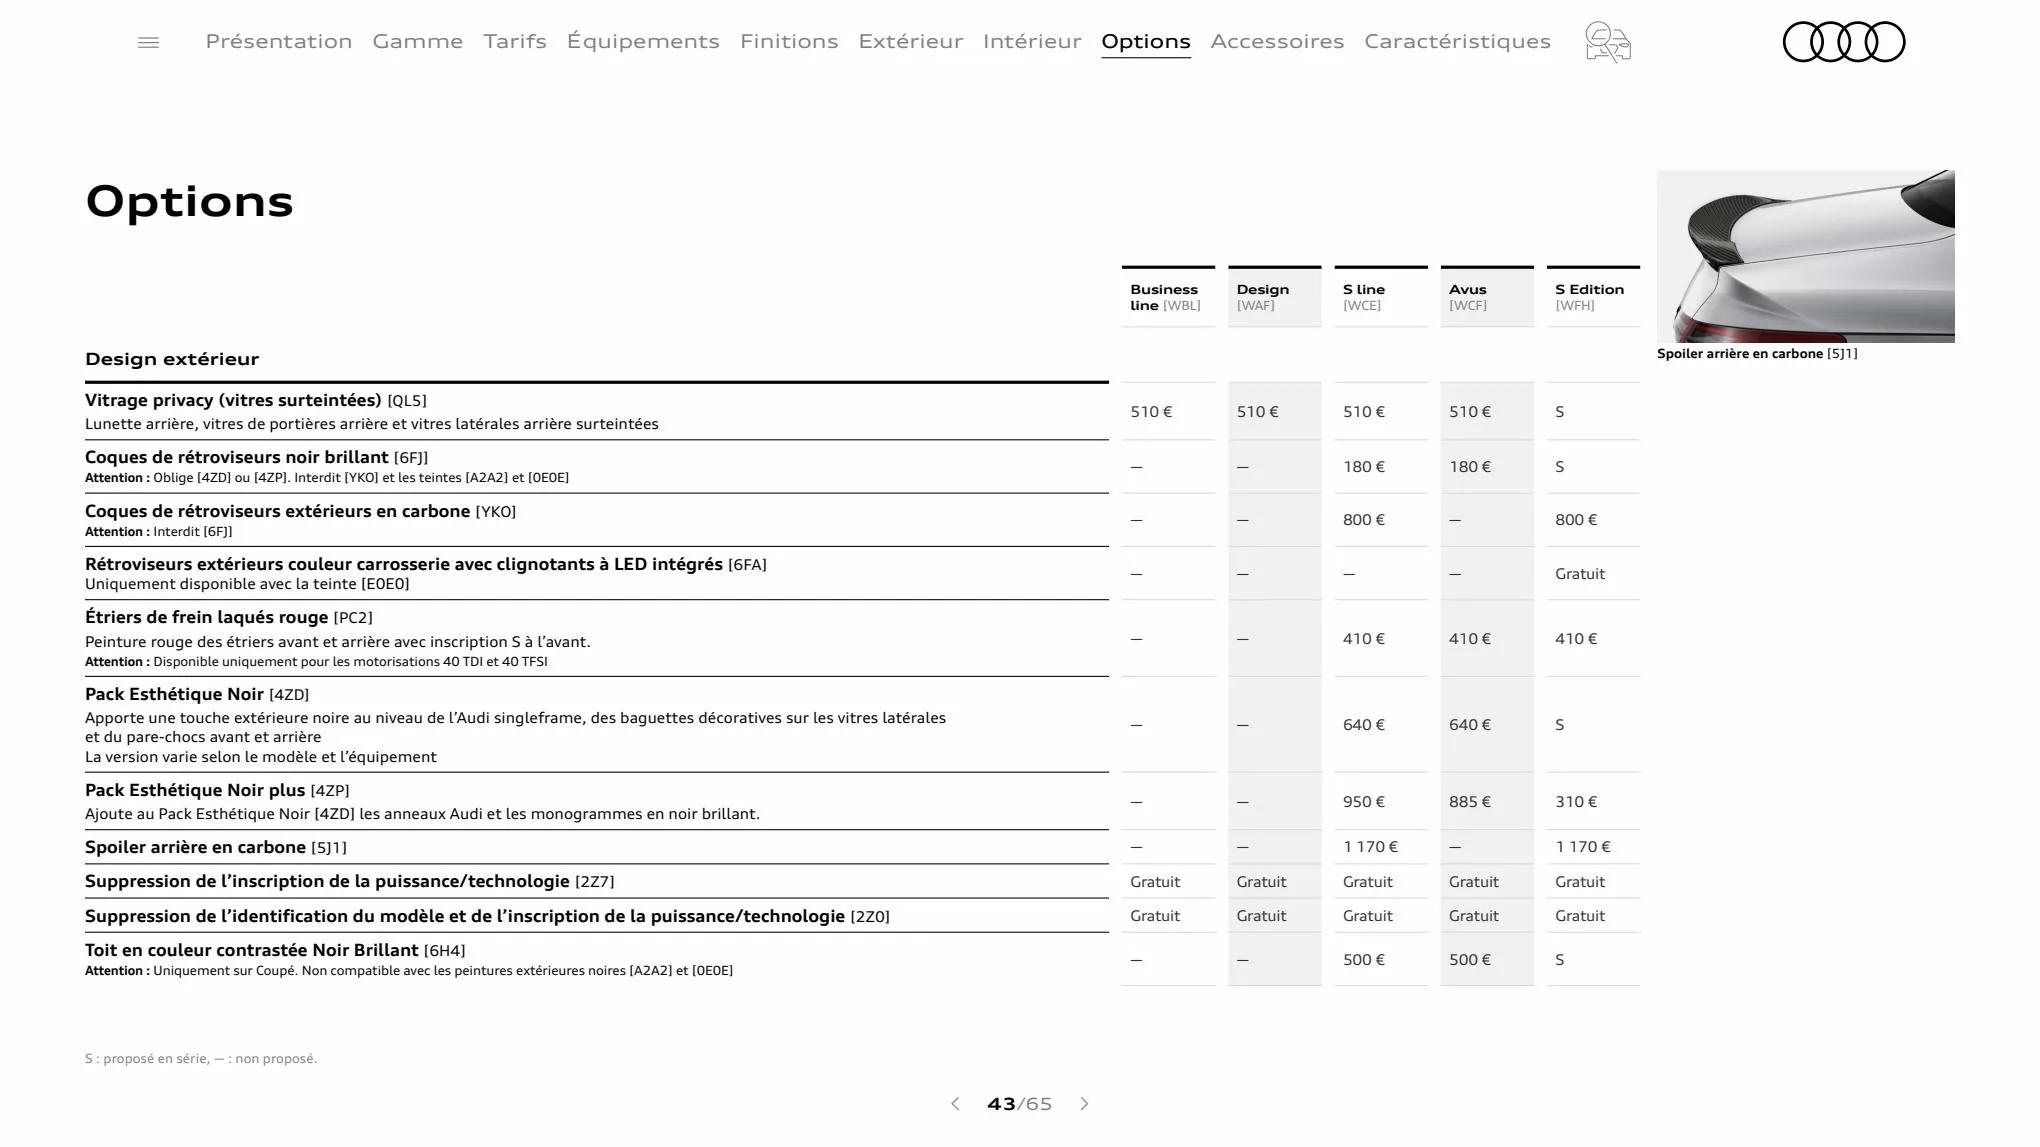The image size is (2040, 1147).
Task: Click the 800 € S Edition carbon mirror price
Action: [x=1576, y=520]
